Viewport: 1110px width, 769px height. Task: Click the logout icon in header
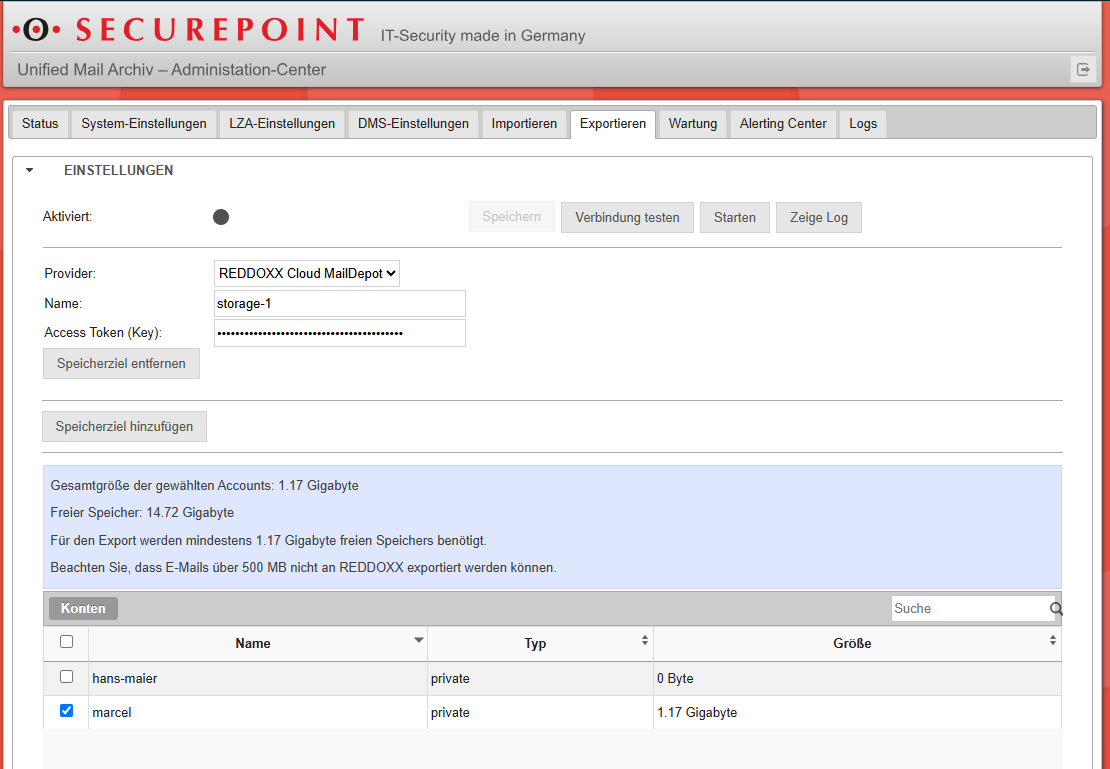click(x=1083, y=69)
